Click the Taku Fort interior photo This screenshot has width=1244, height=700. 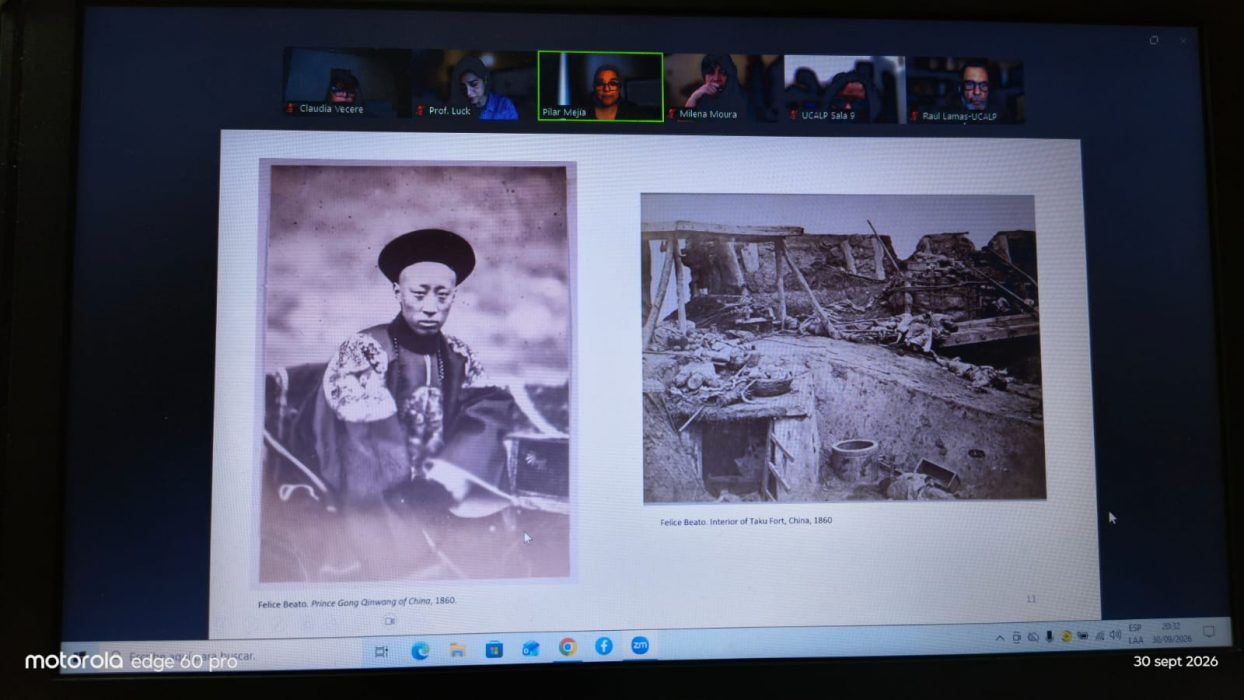pos(843,346)
